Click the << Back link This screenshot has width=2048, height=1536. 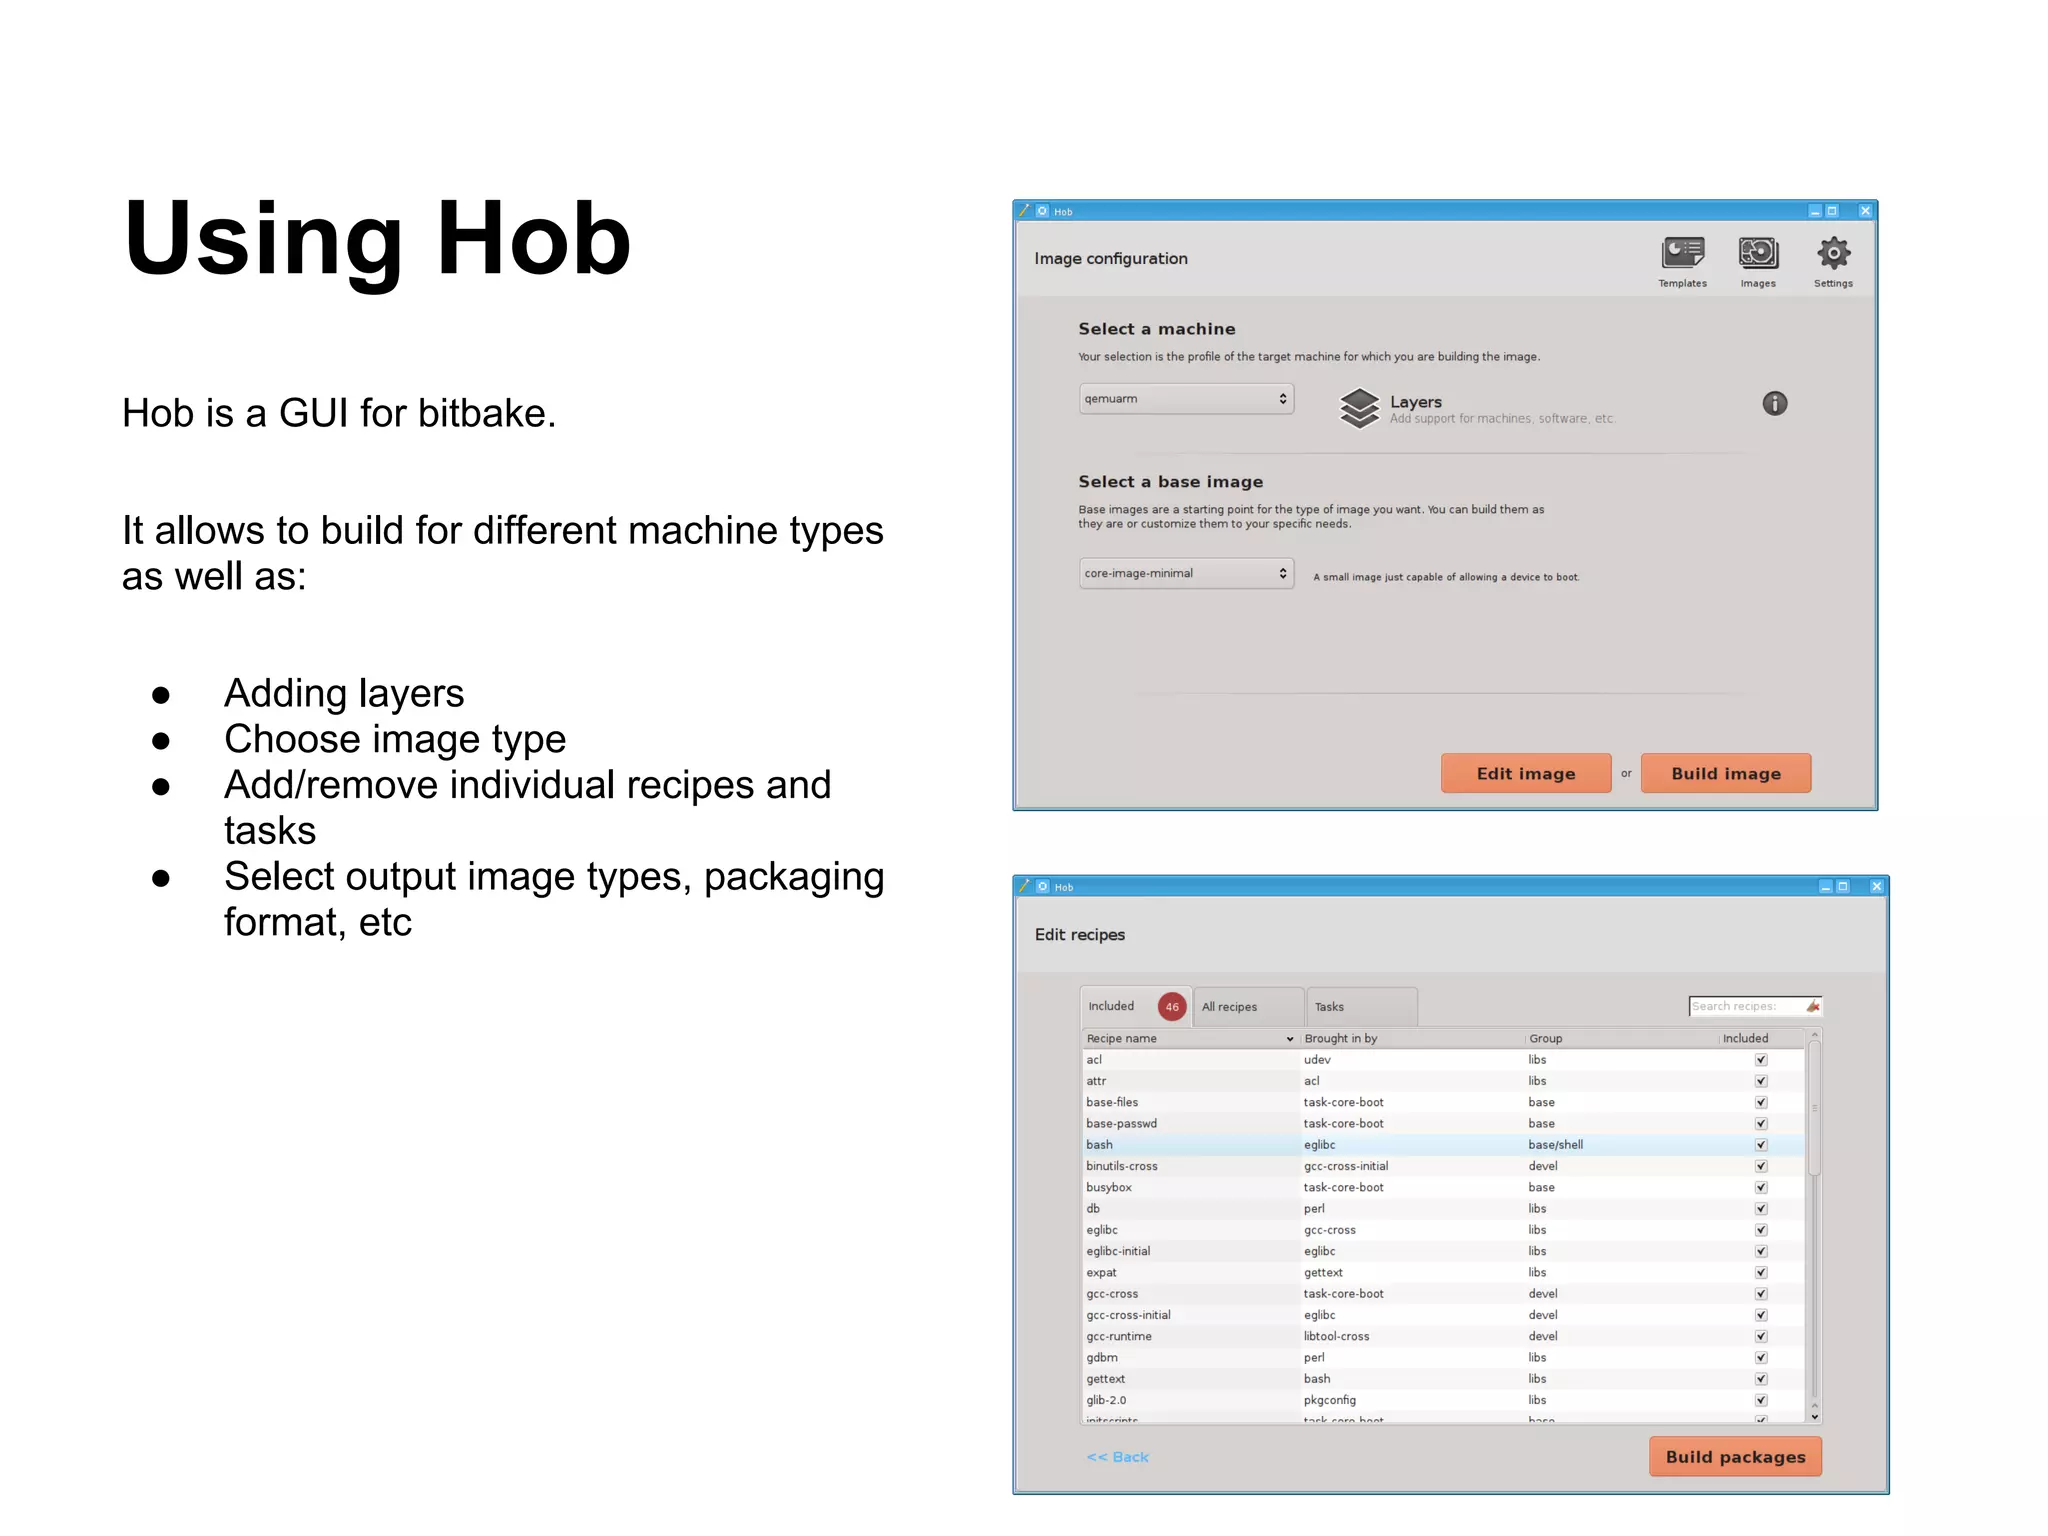[1117, 1457]
